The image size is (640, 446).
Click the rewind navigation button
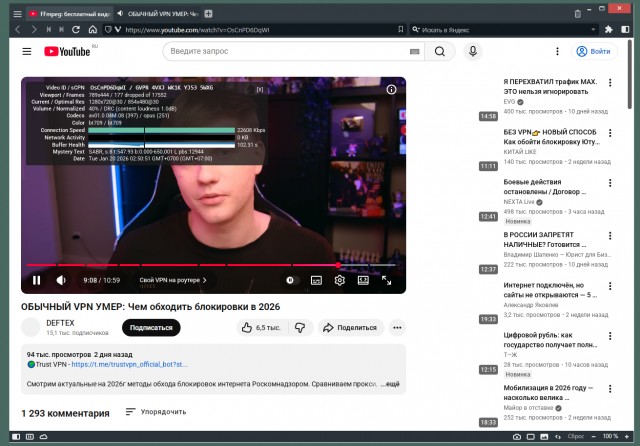[49, 29]
